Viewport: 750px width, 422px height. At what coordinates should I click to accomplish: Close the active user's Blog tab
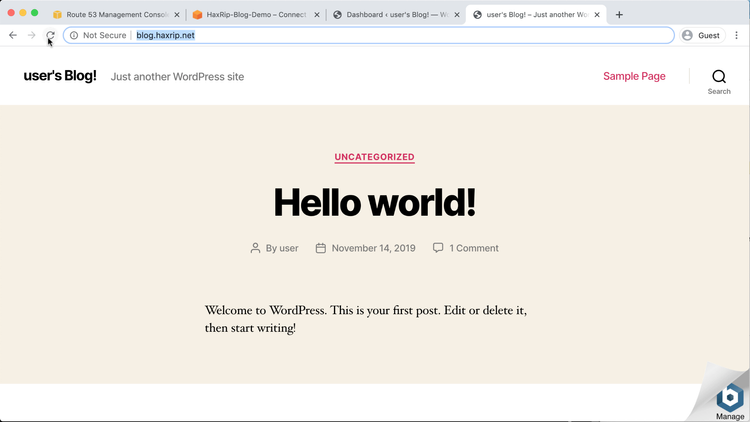pos(597,15)
